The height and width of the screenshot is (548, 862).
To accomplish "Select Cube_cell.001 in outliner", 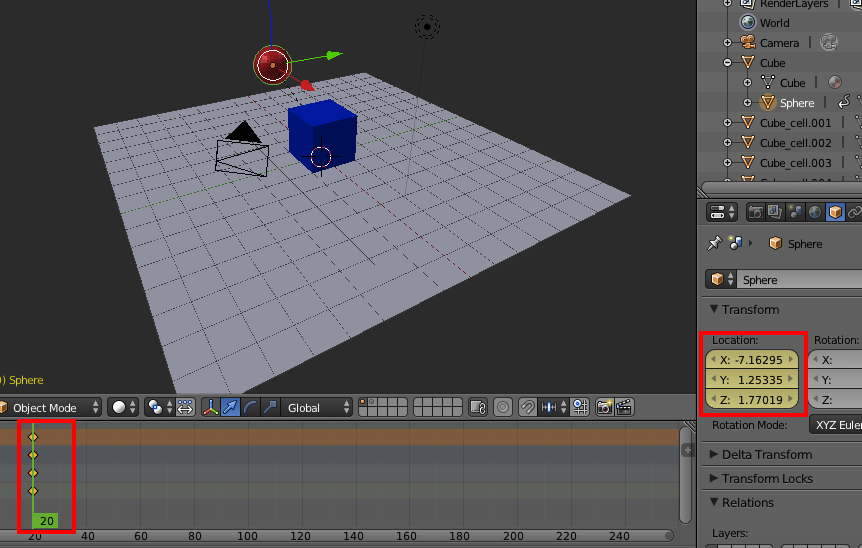I will pyautogui.click(x=795, y=123).
